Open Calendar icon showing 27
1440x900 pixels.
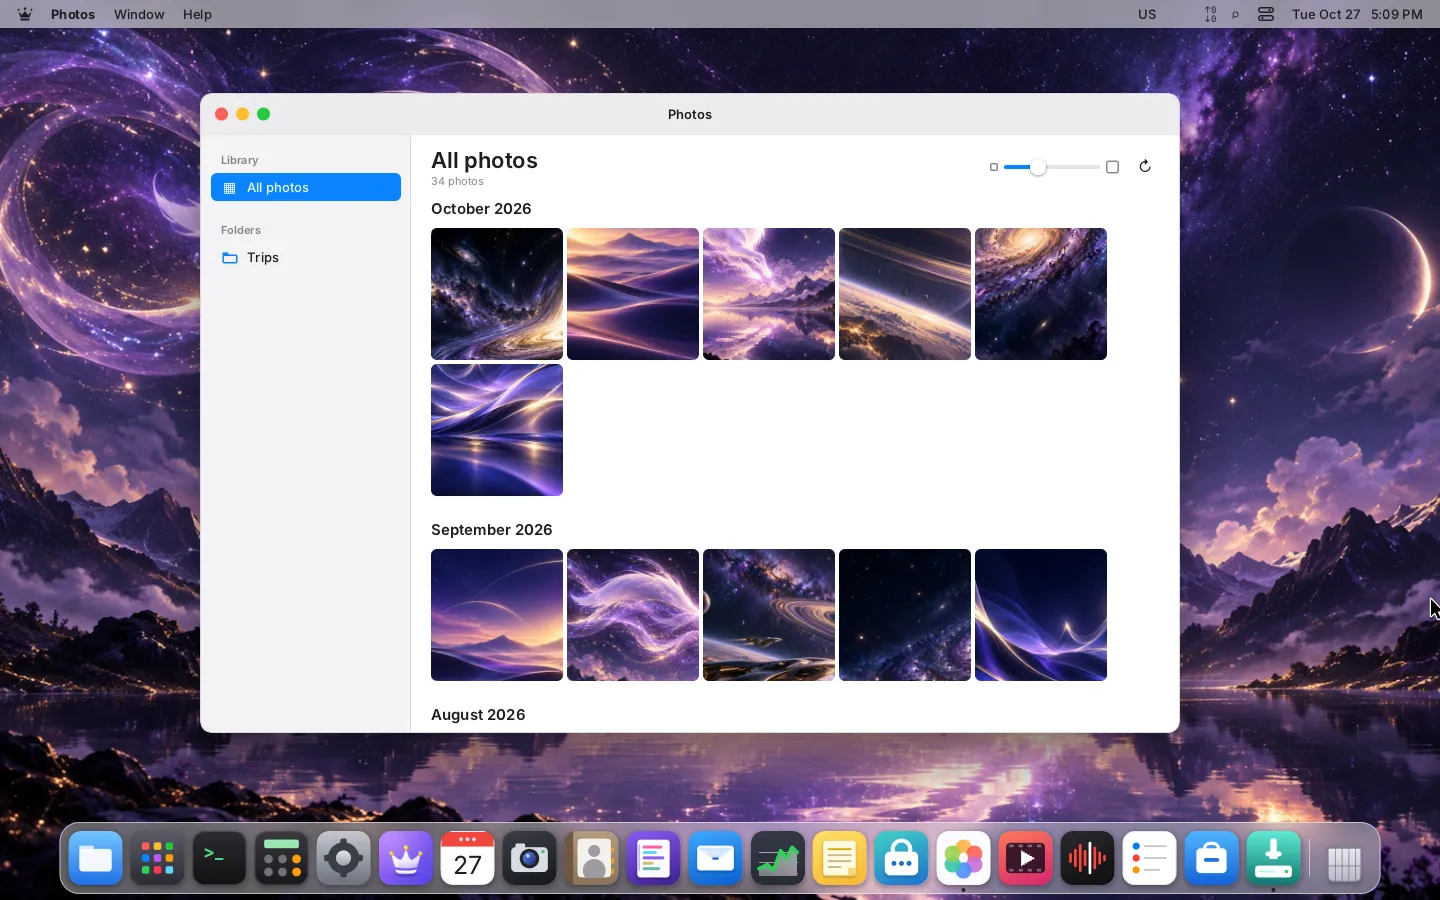468,858
